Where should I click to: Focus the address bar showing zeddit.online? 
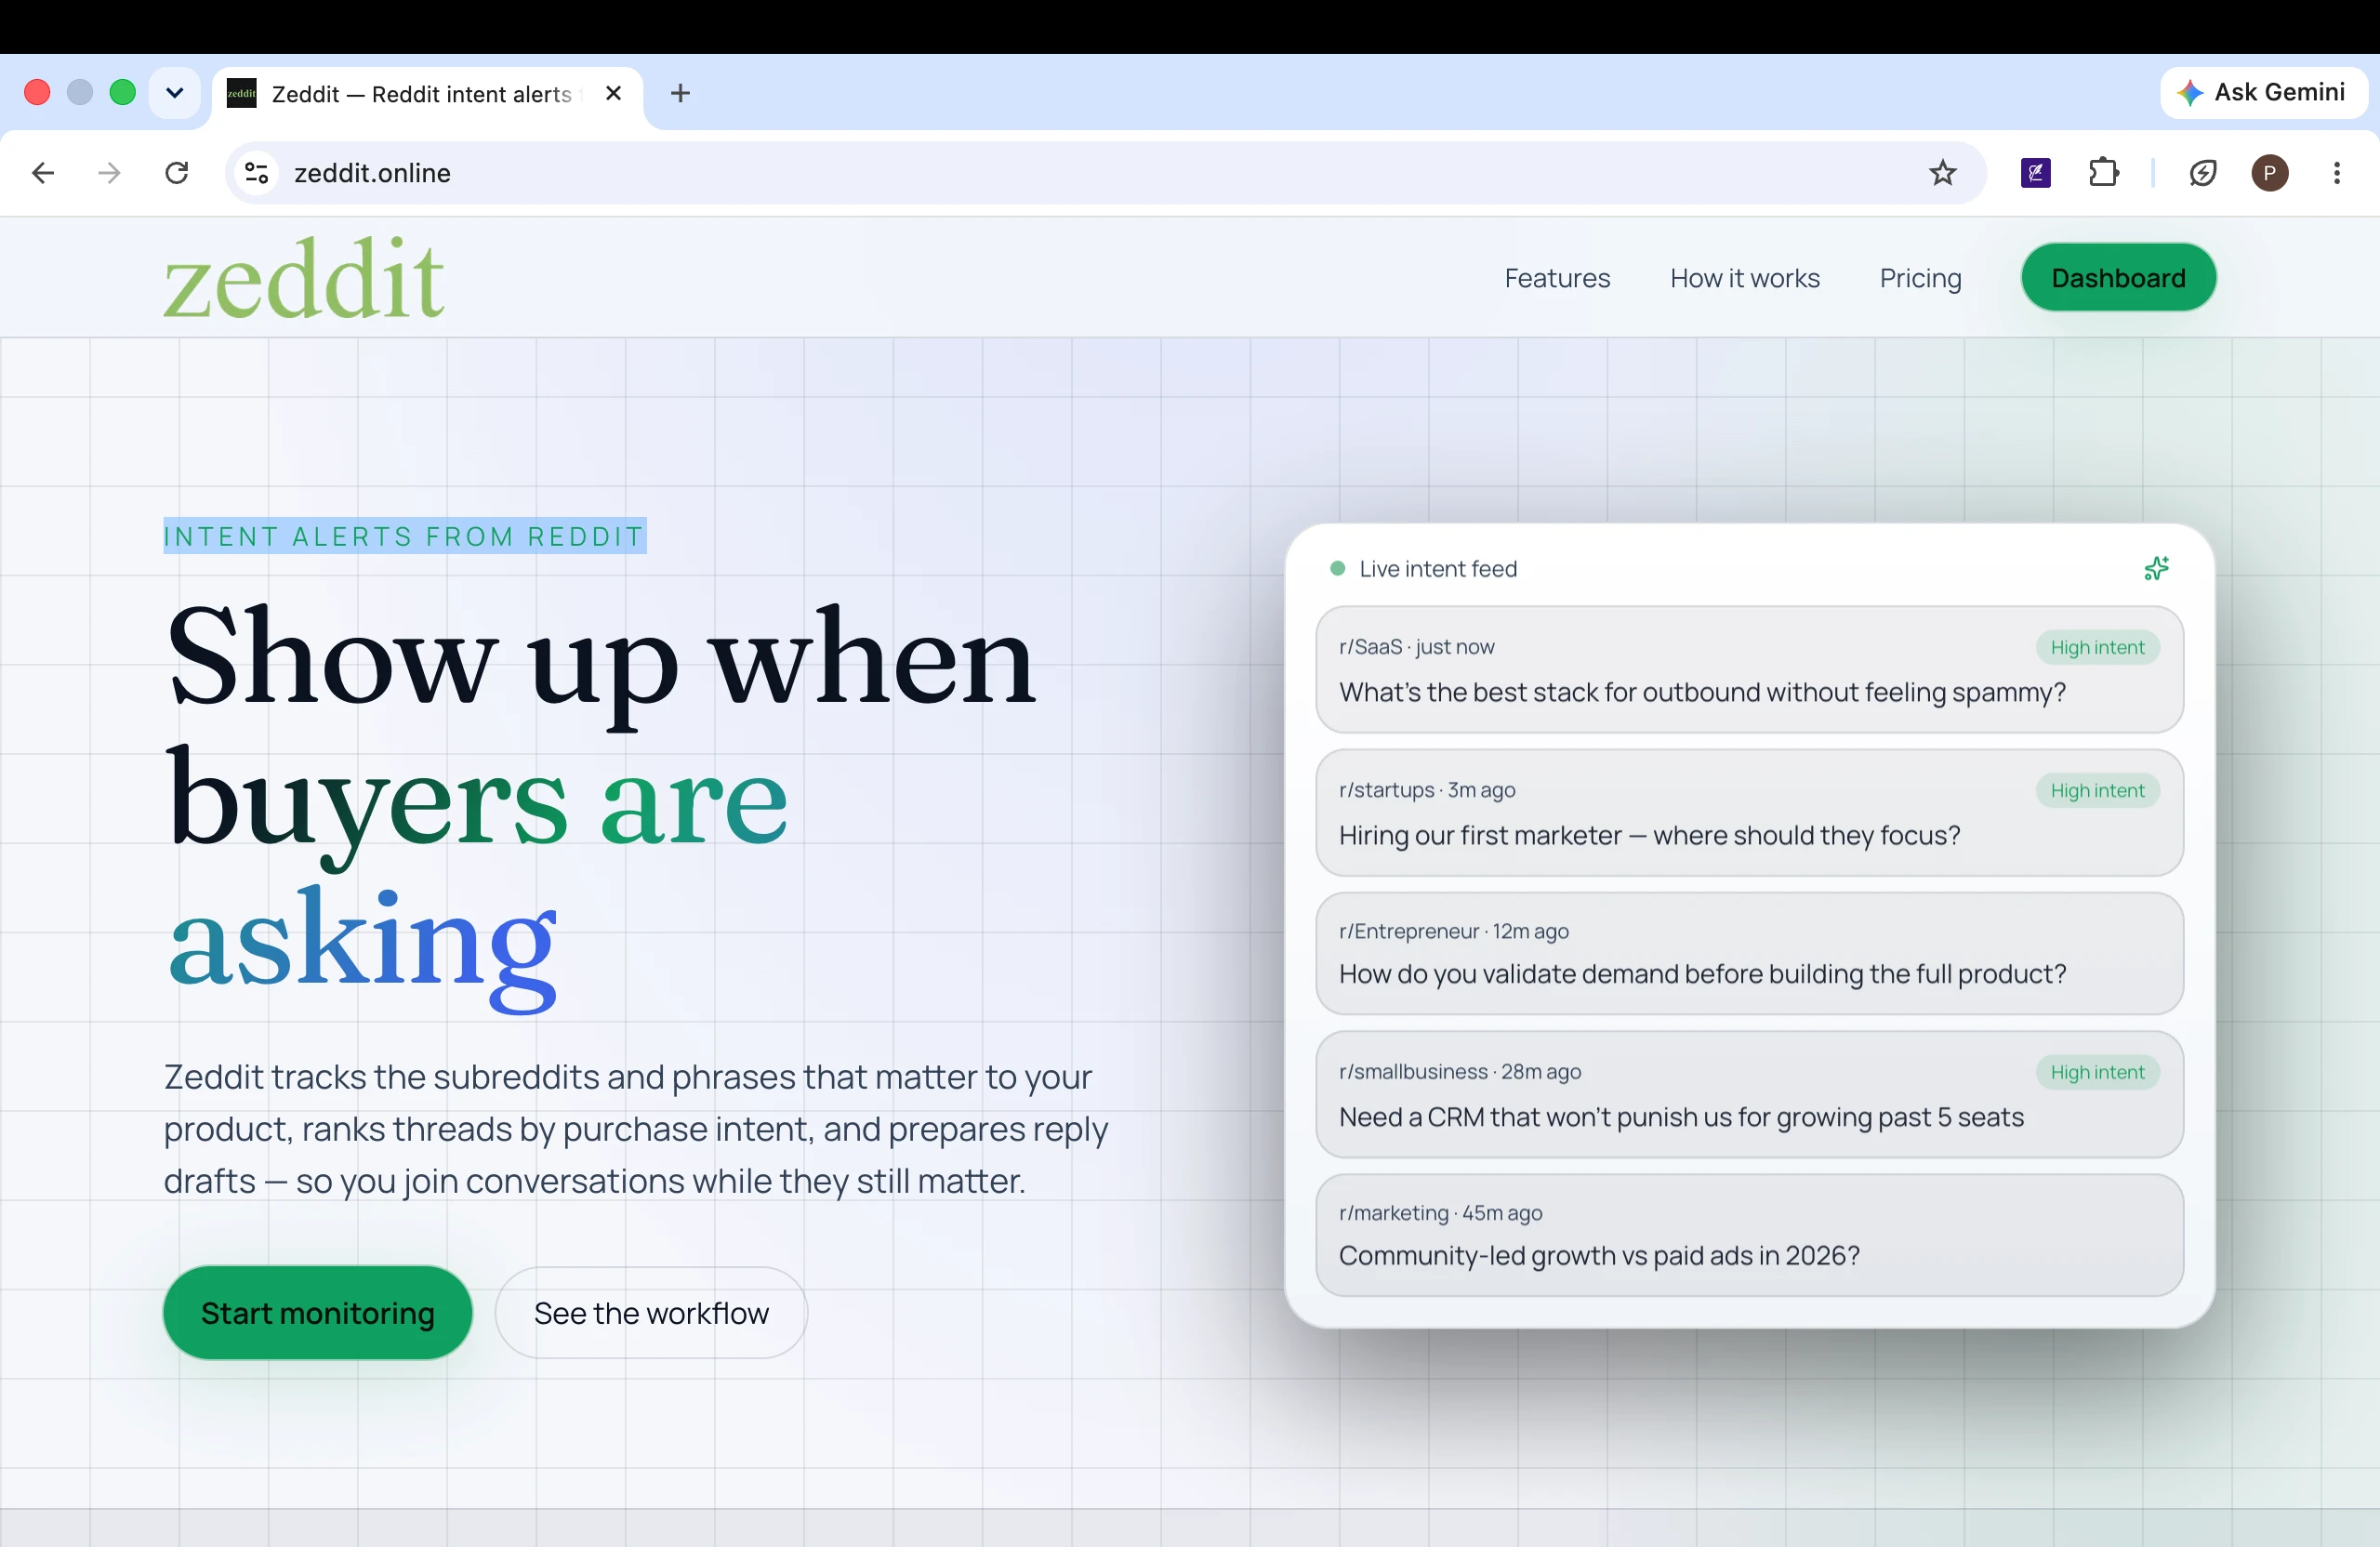(x=1105, y=173)
